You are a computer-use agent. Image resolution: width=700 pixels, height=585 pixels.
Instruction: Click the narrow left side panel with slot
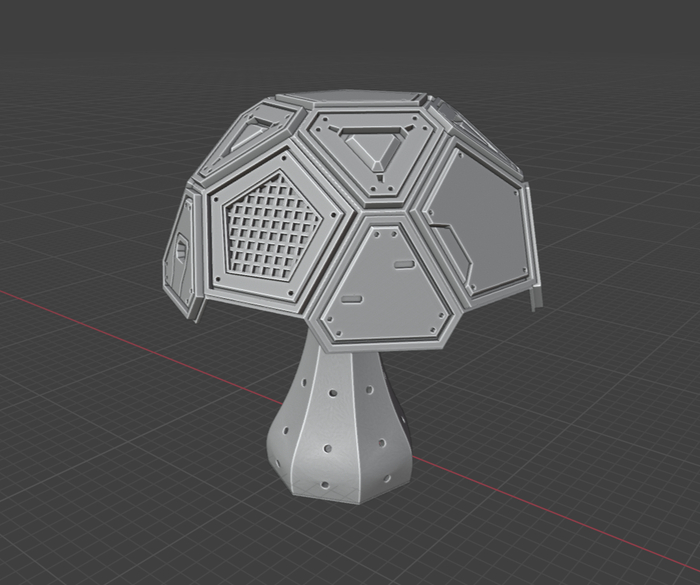[x=184, y=250]
